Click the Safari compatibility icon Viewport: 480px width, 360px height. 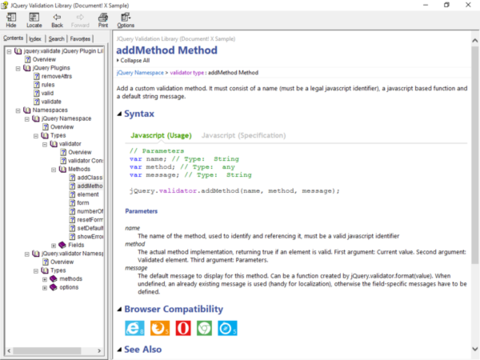coord(227,328)
